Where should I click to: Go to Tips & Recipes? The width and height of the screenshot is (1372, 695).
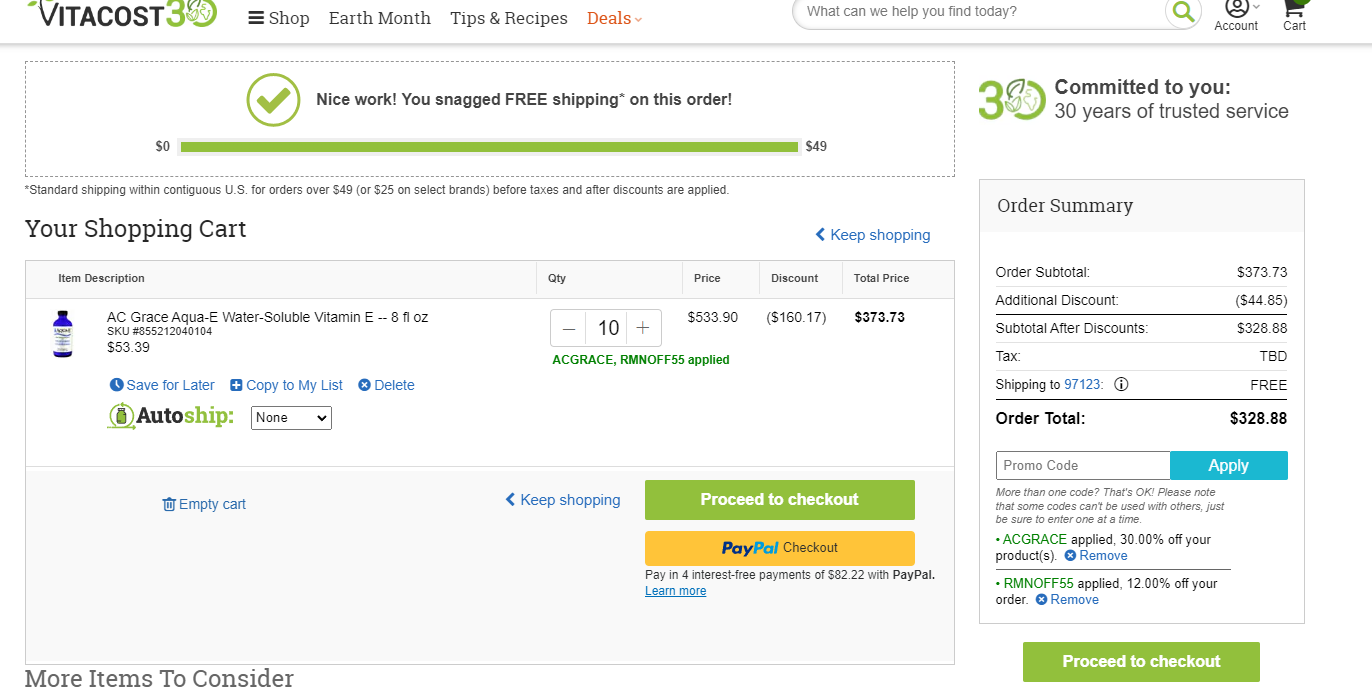pos(509,18)
